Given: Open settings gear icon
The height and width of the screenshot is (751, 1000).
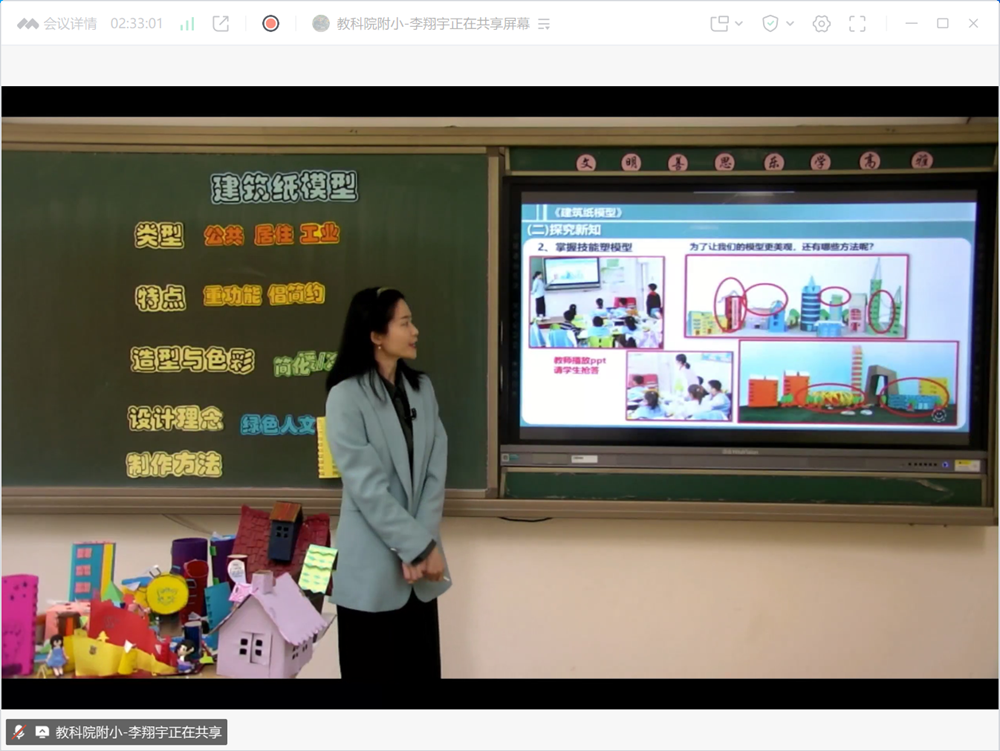Looking at the screenshot, I should point(821,24).
